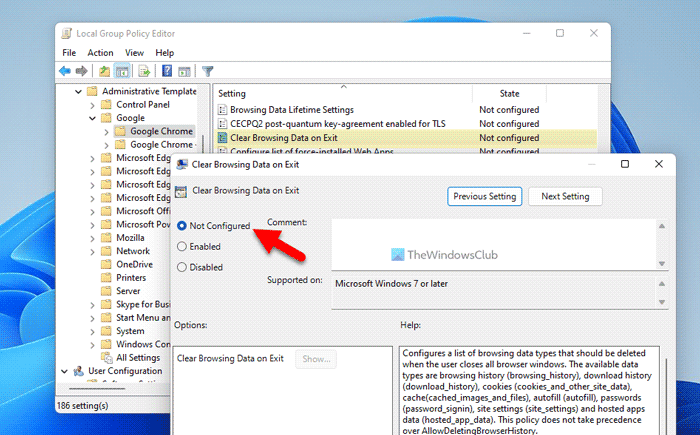The height and width of the screenshot is (435, 700).
Task: Click the System folder icon in tree
Action: (106, 331)
